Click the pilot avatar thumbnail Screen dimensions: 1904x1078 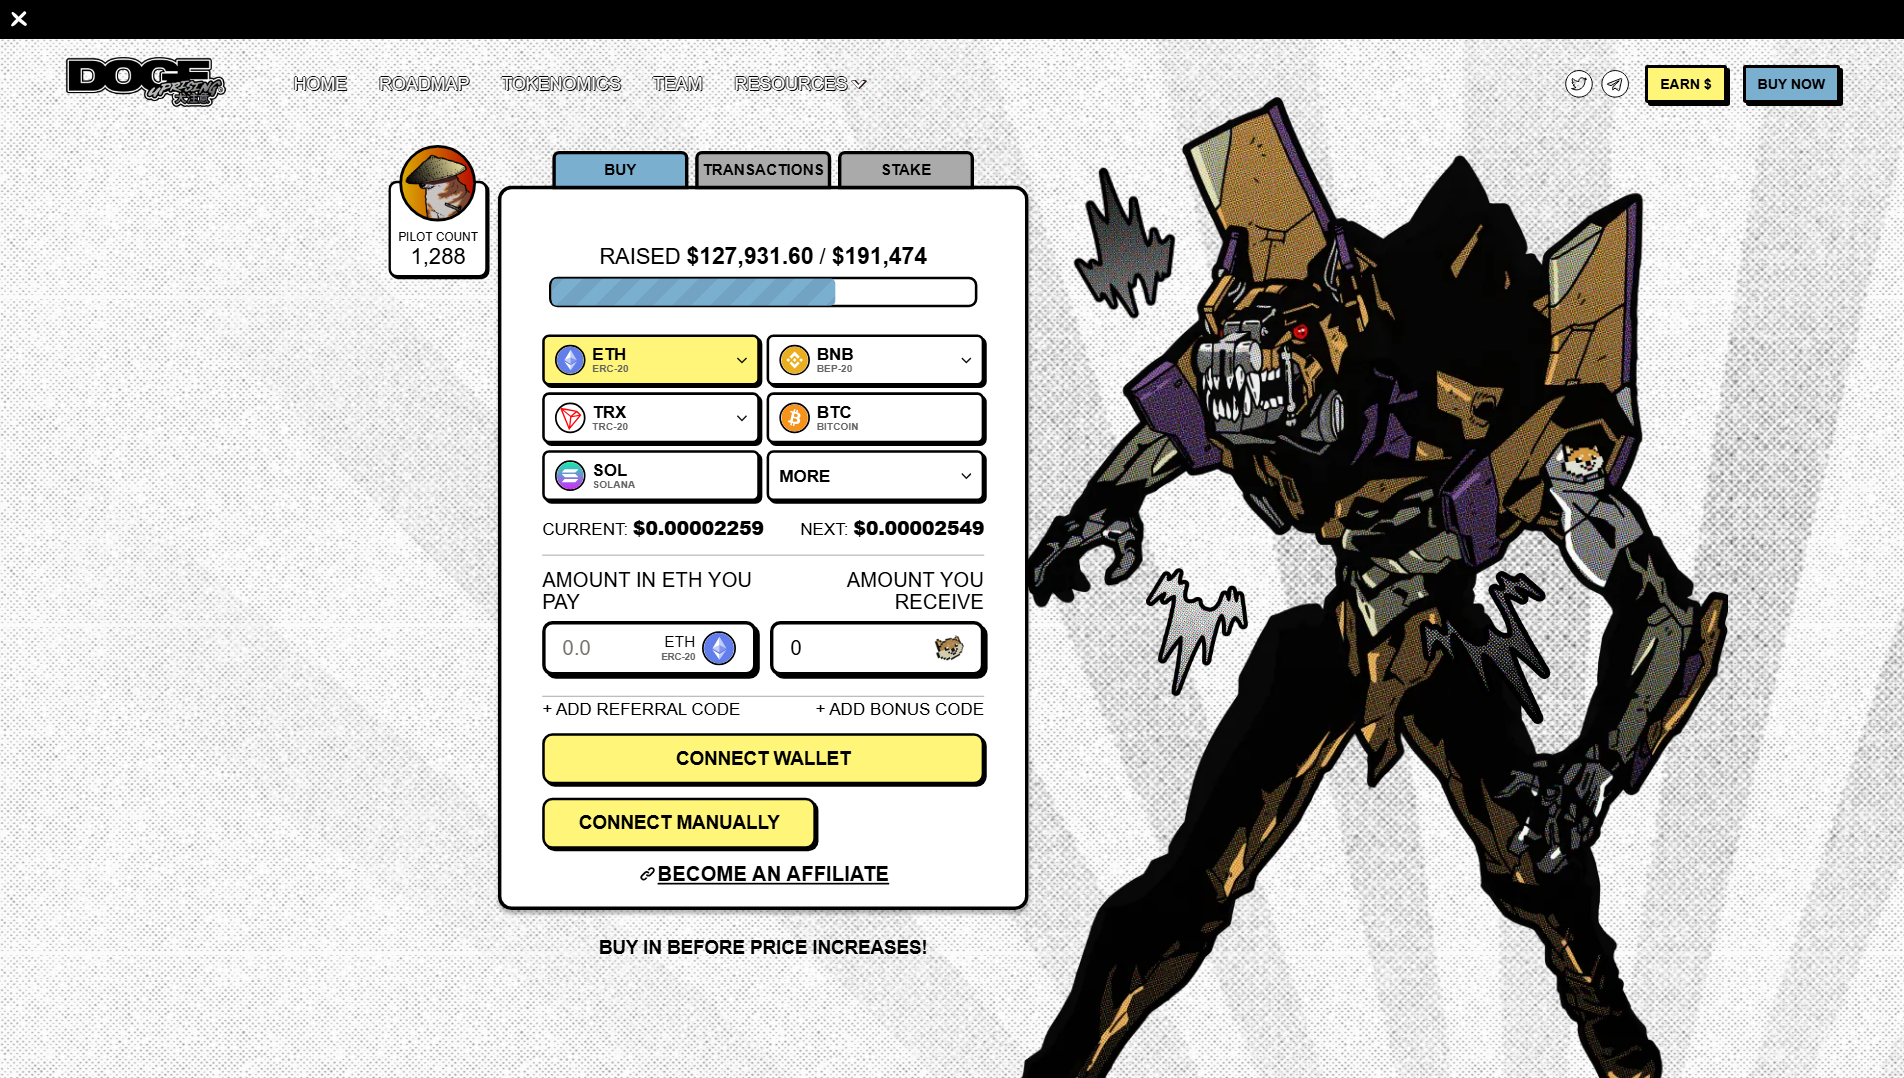coord(437,183)
